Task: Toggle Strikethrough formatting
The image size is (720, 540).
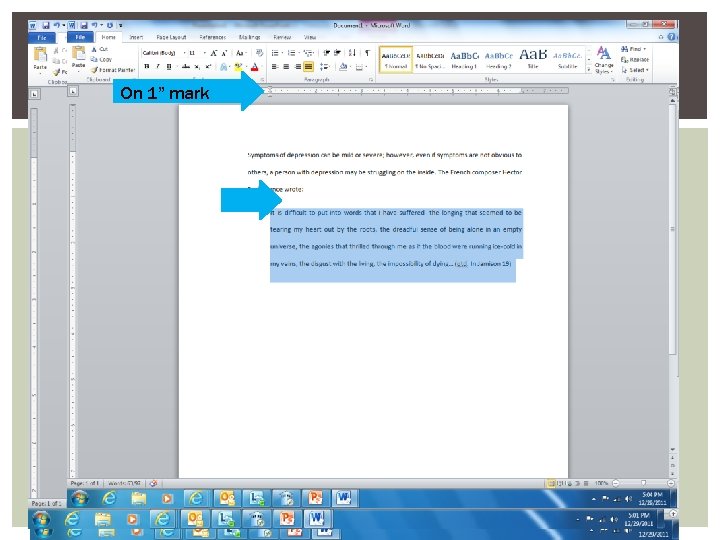Action: (186, 67)
